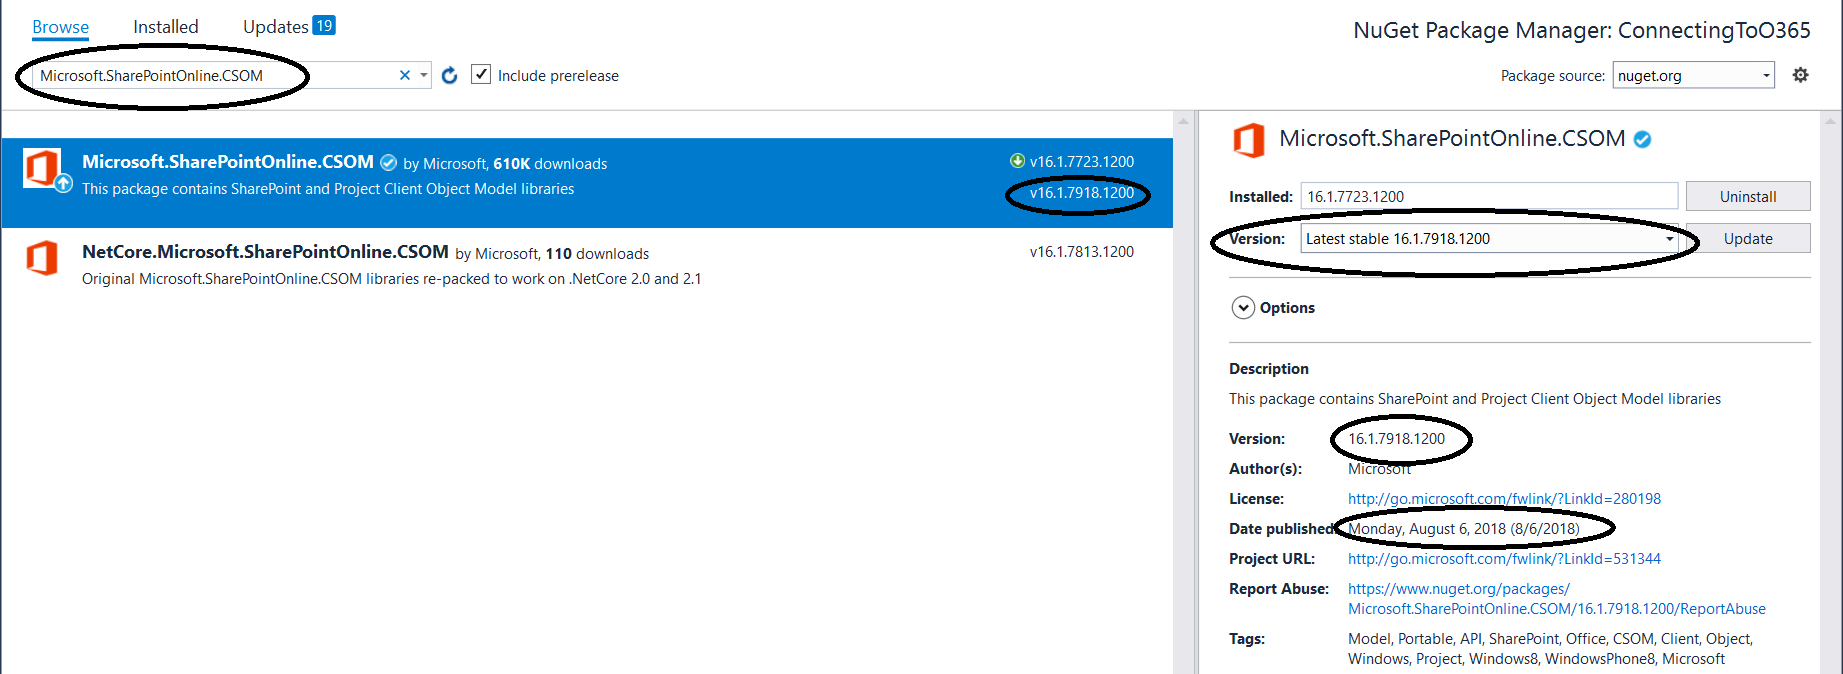Click the 19 updates count badge
The image size is (1843, 674).
[x=324, y=26]
